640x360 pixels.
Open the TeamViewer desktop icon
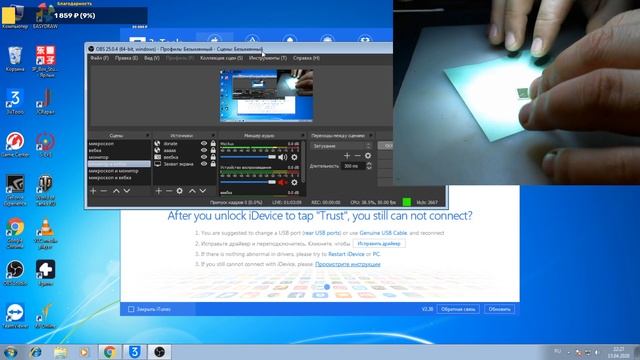coord(15,316)
